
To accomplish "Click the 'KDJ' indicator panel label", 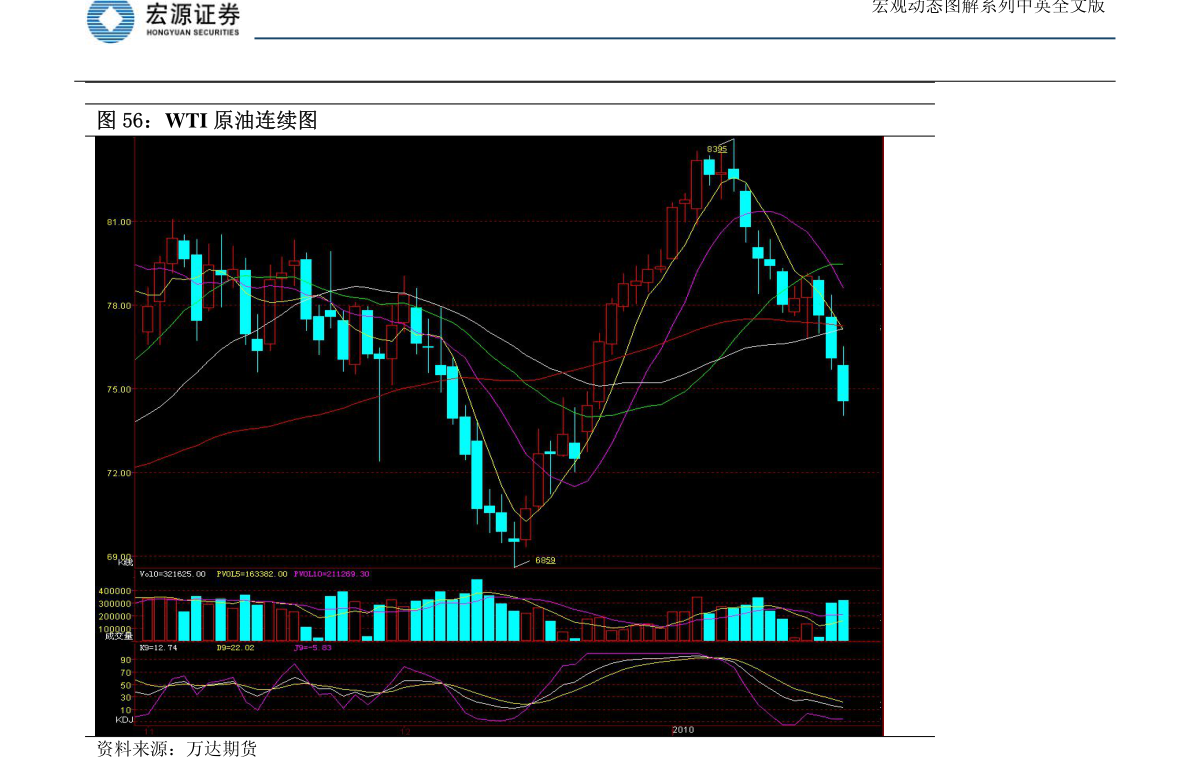I will point(124,719).
